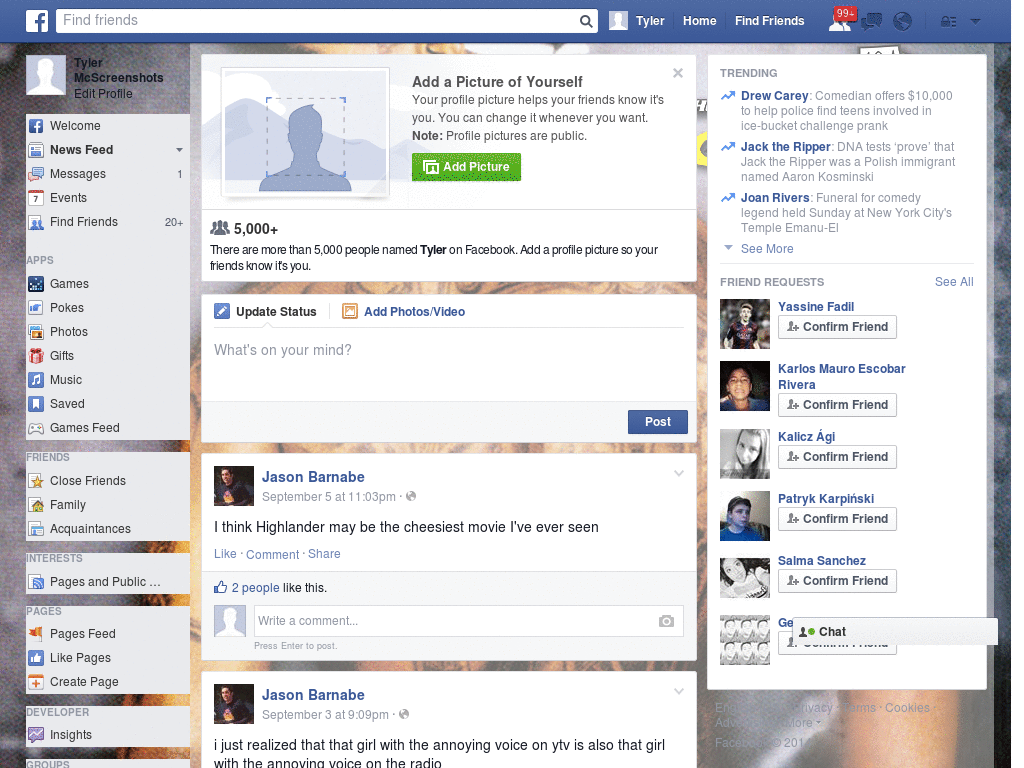Confirm friend request from Patryk Karpiński
This screenshot has width=1024, height=768.
837,519
